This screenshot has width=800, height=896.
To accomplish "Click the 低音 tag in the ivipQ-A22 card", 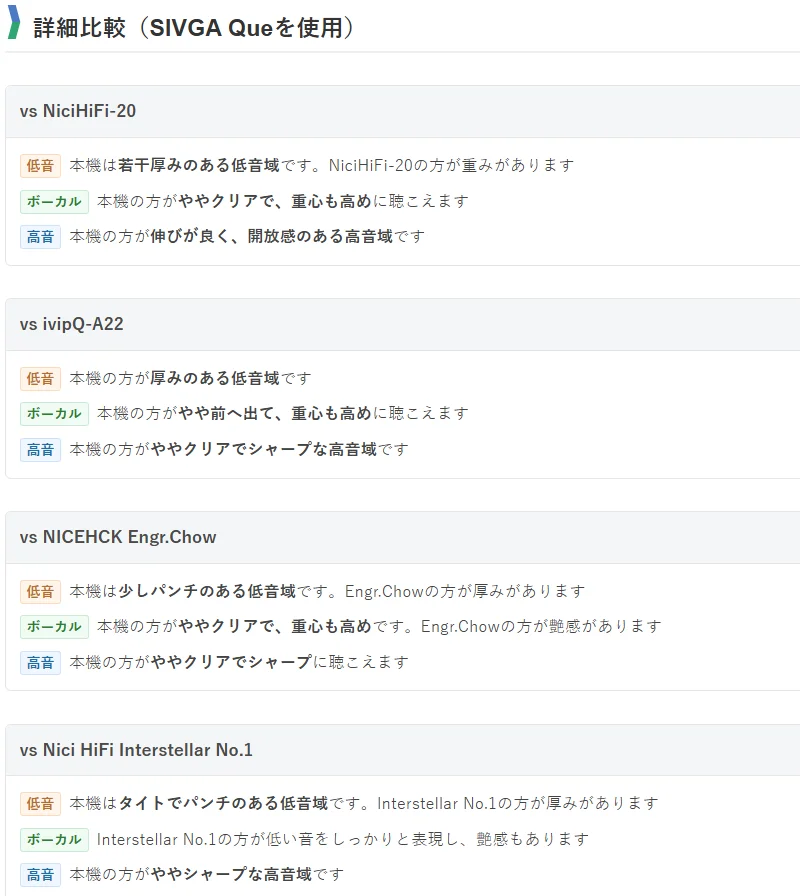I will [x=40, y=379].
